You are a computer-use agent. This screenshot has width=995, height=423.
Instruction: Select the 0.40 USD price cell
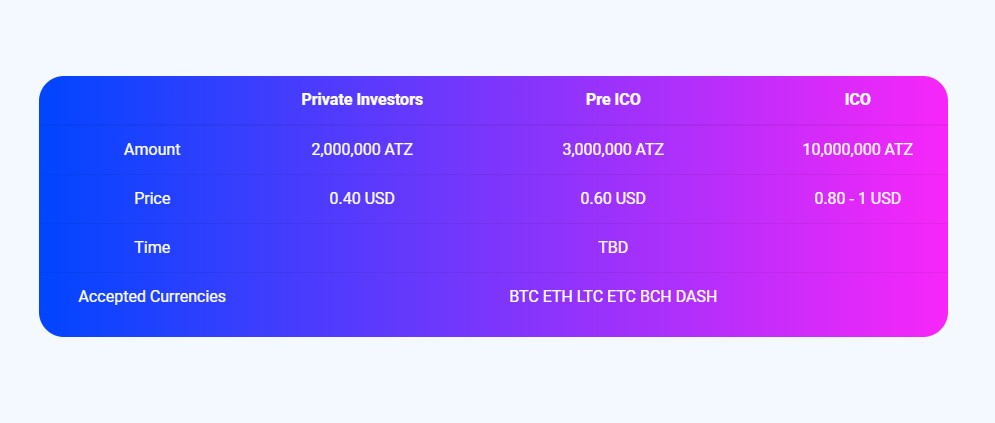[362, 198]
